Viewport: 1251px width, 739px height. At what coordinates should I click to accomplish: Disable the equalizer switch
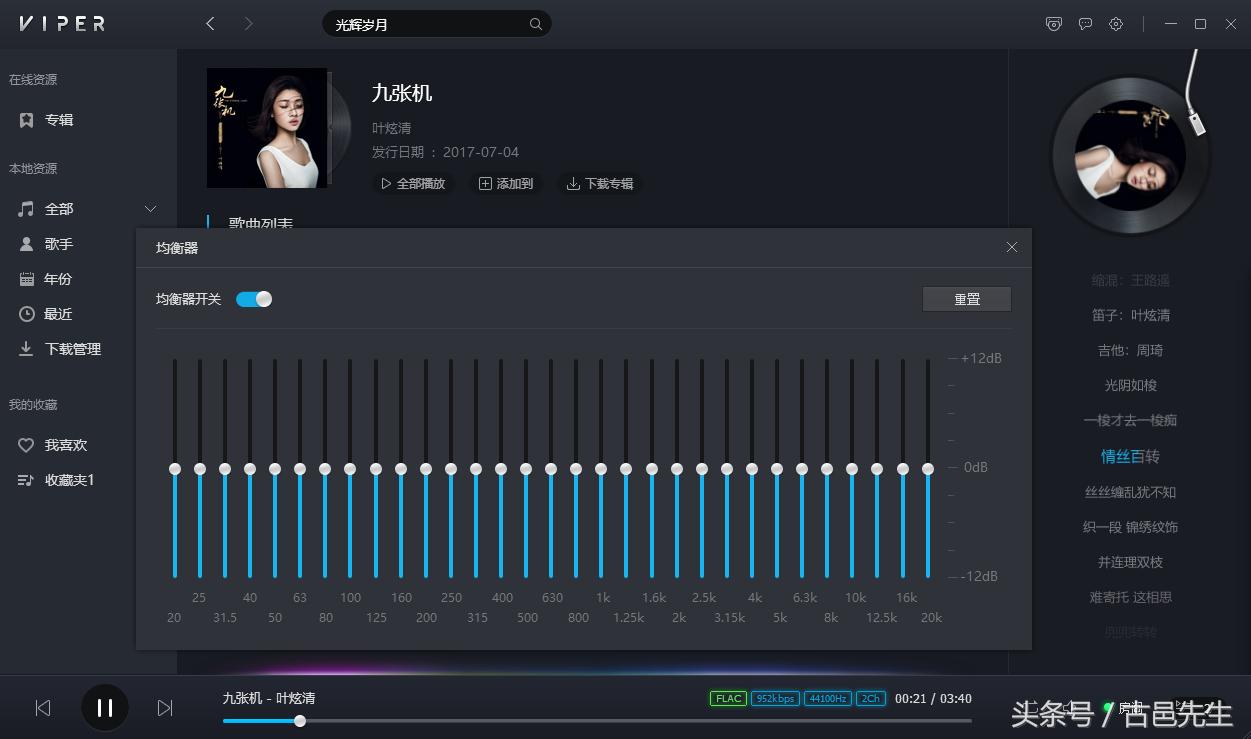[x=253, y=298]
